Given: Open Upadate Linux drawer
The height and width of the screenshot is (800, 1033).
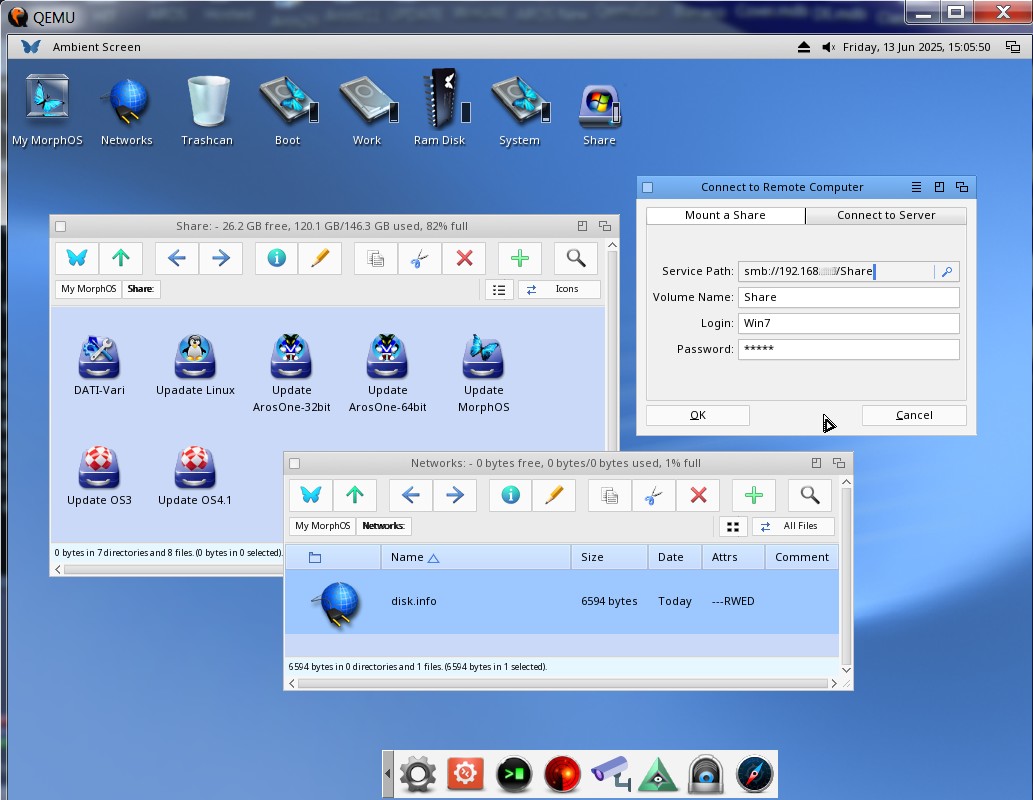Looking at the screenshot, I should [x=196, y=366].
